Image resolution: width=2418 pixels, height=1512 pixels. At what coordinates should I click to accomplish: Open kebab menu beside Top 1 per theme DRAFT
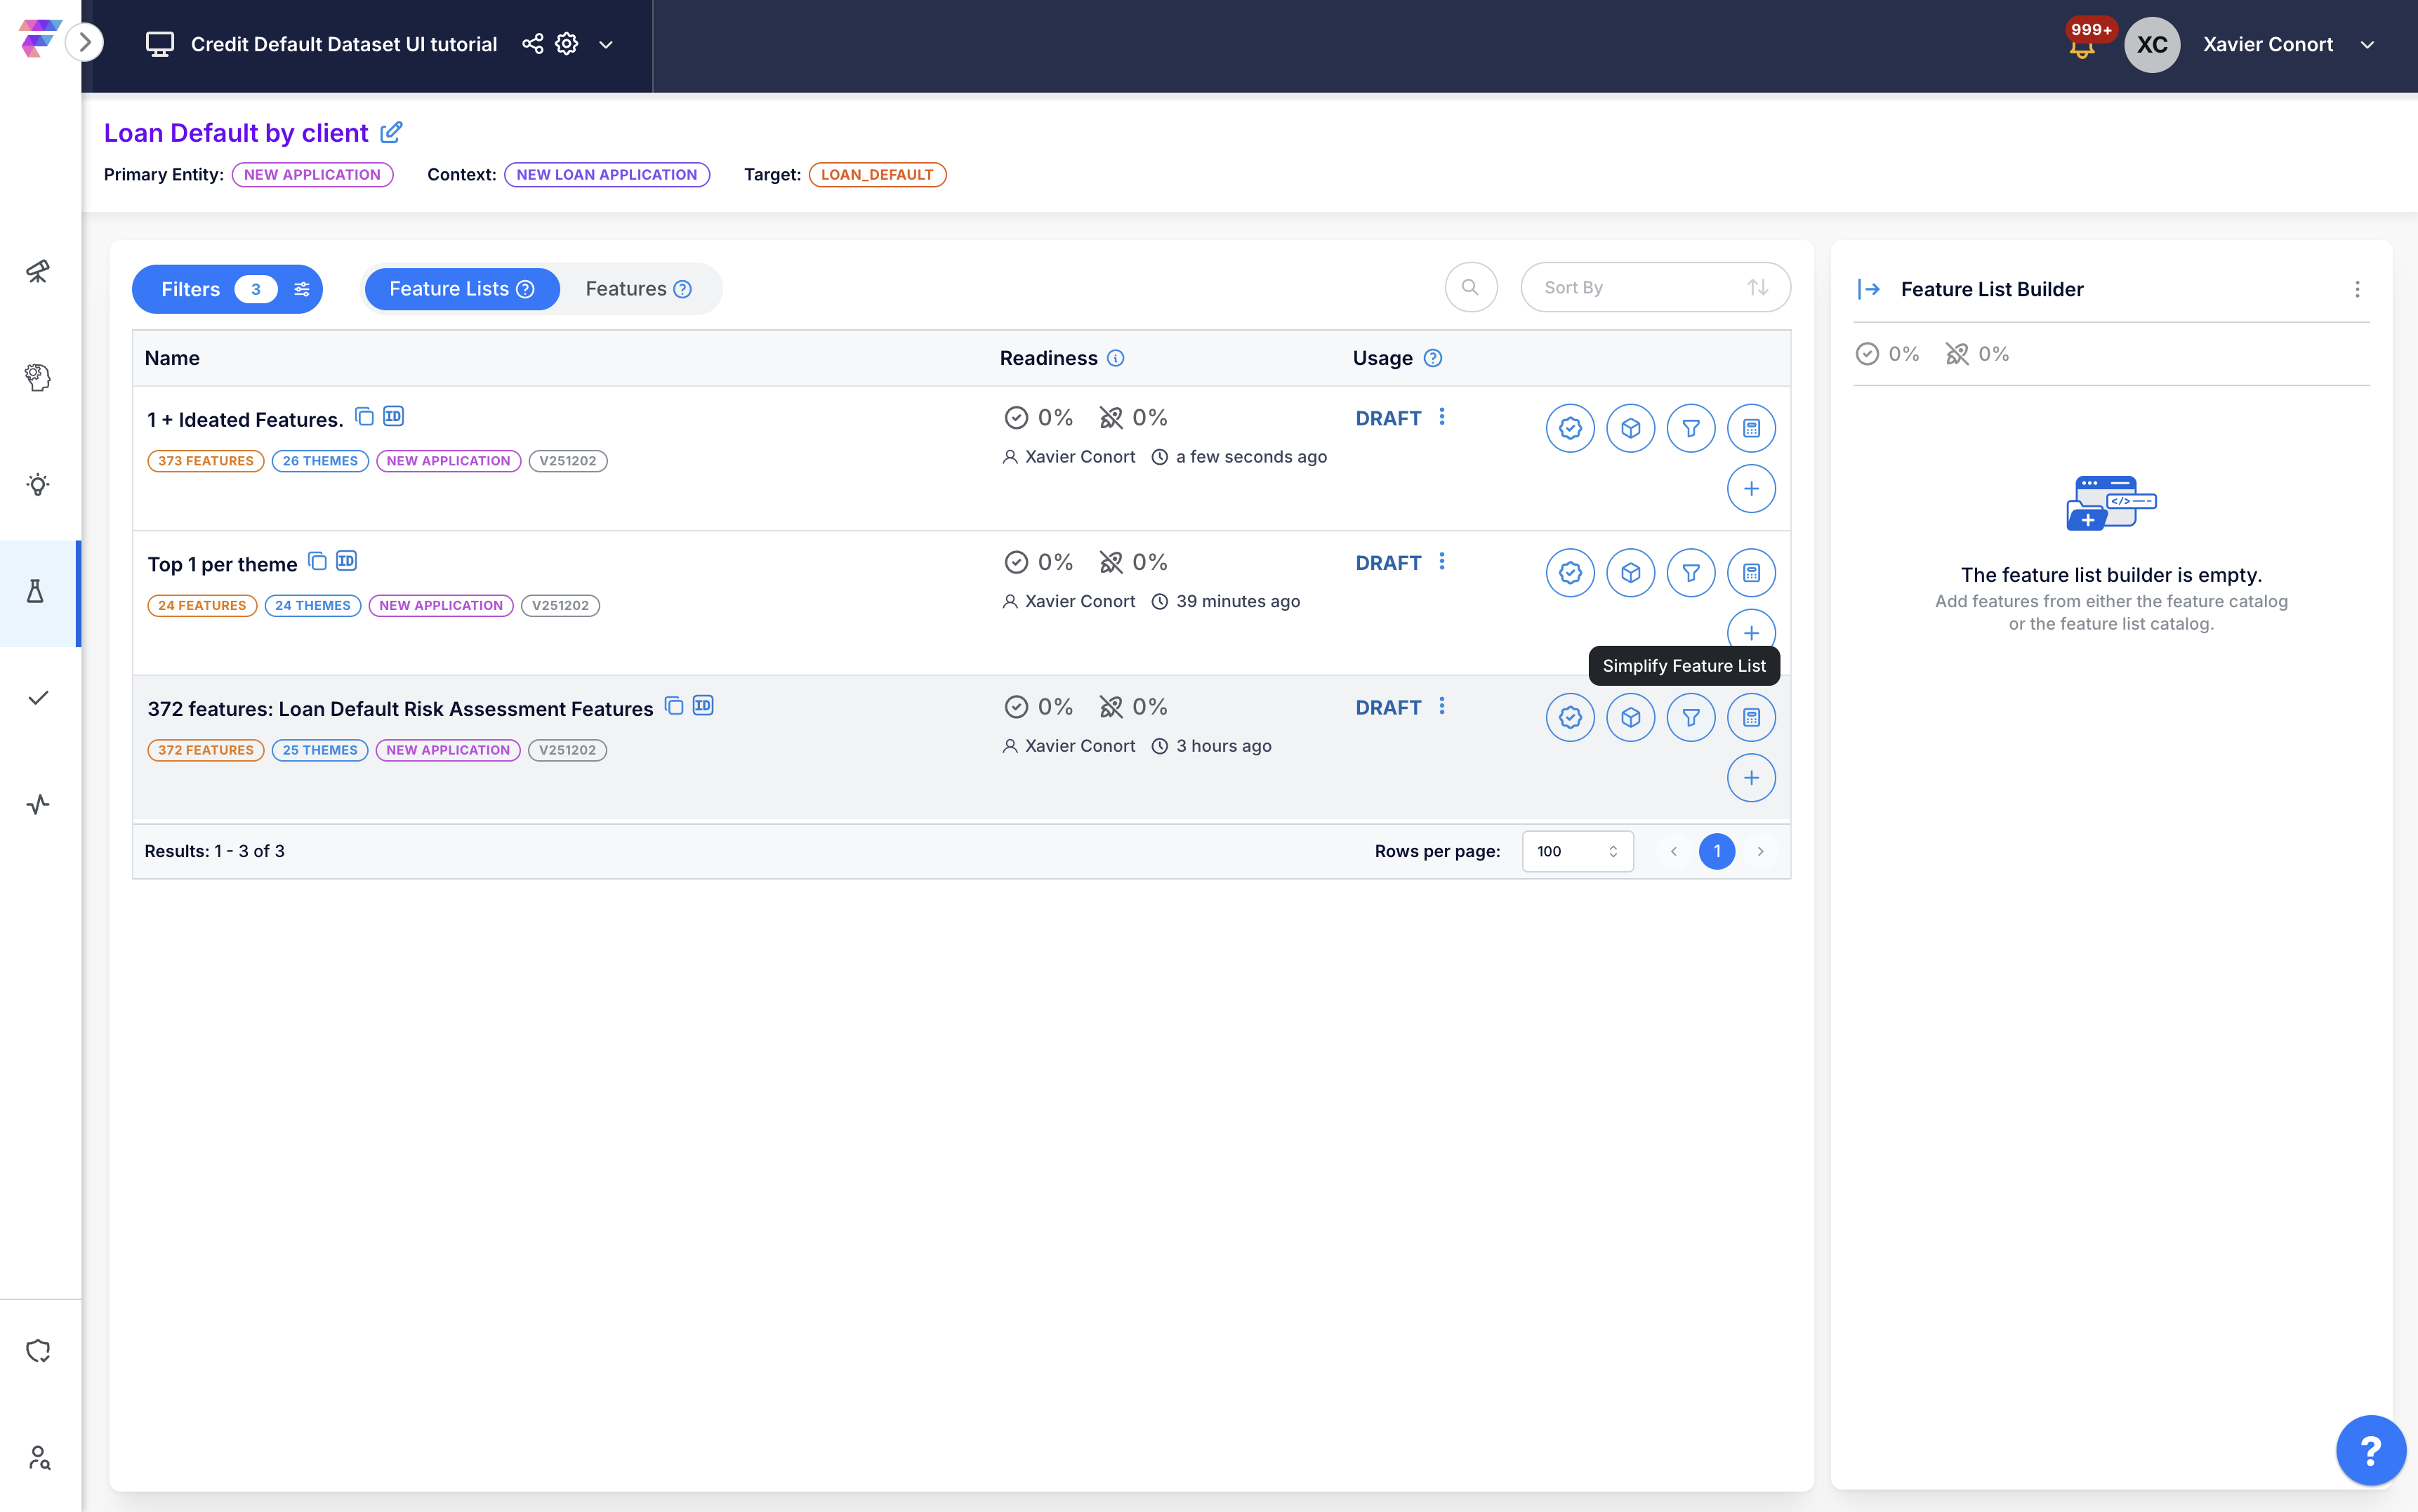pyautogui.click(x=1441, y=562)
